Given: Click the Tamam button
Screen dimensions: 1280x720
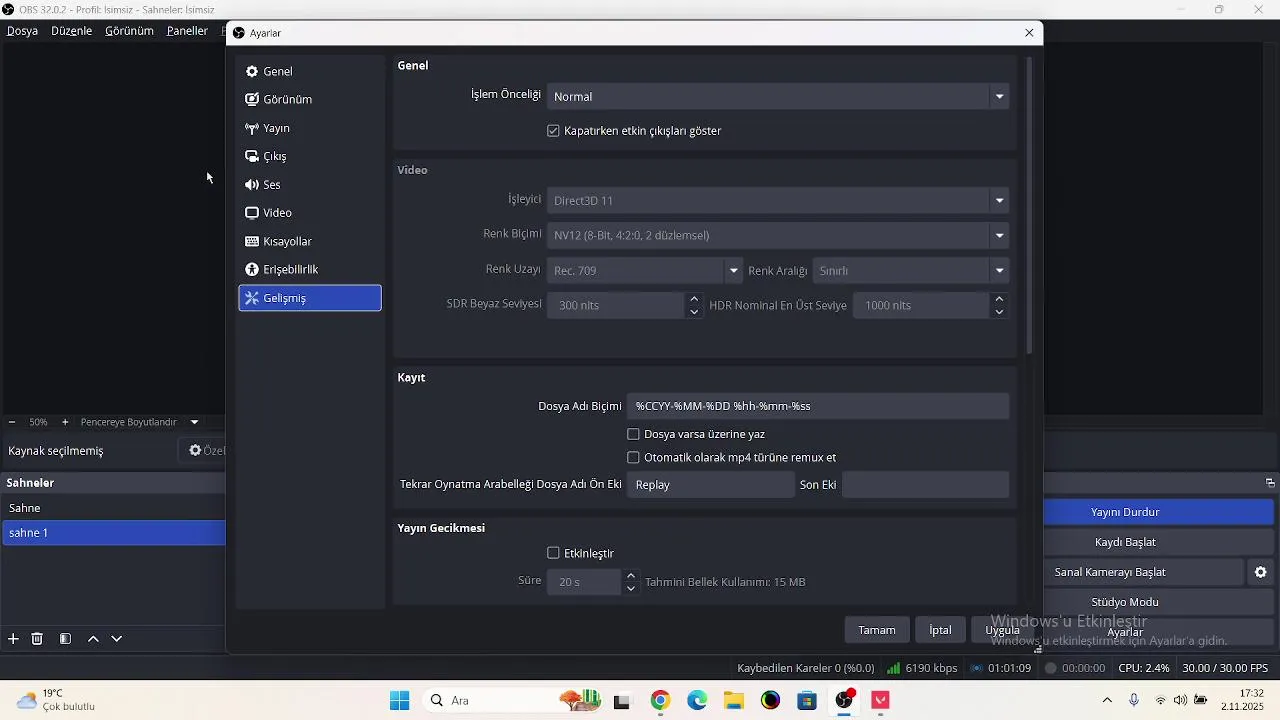Looking at the screenshot, I should [x=877, y=630].
